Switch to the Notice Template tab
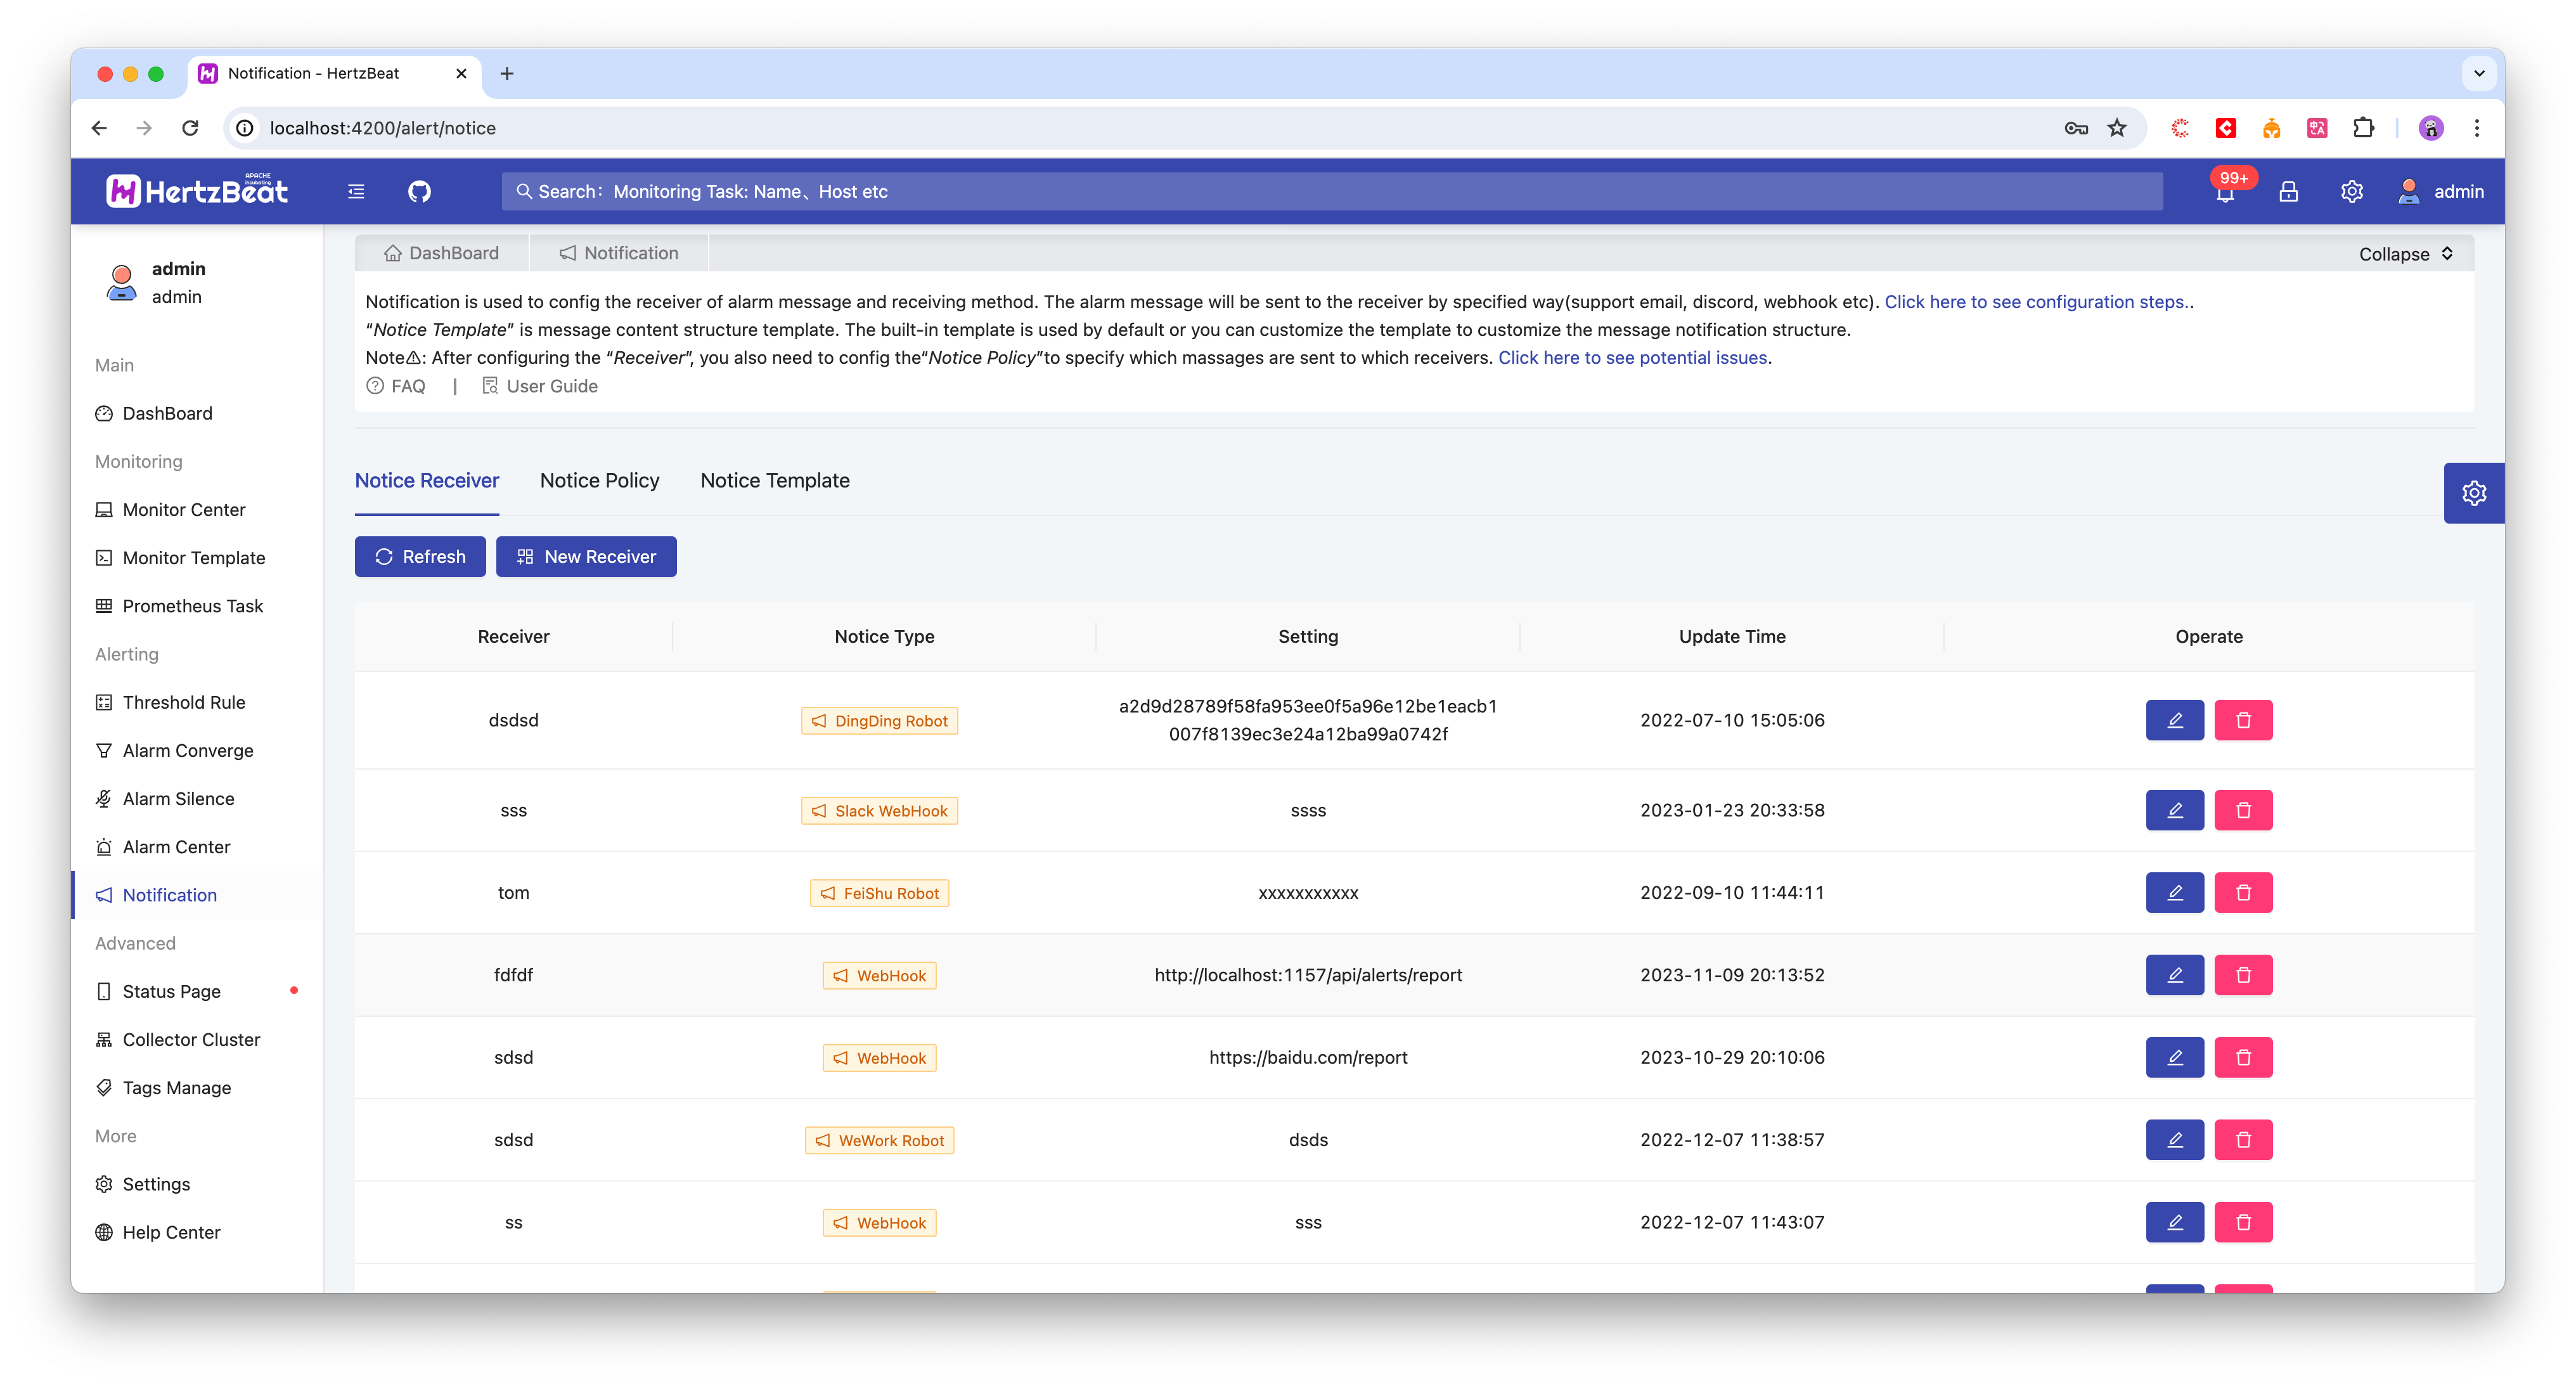This screenshot has width=2576, height=1387. point(774,481)
